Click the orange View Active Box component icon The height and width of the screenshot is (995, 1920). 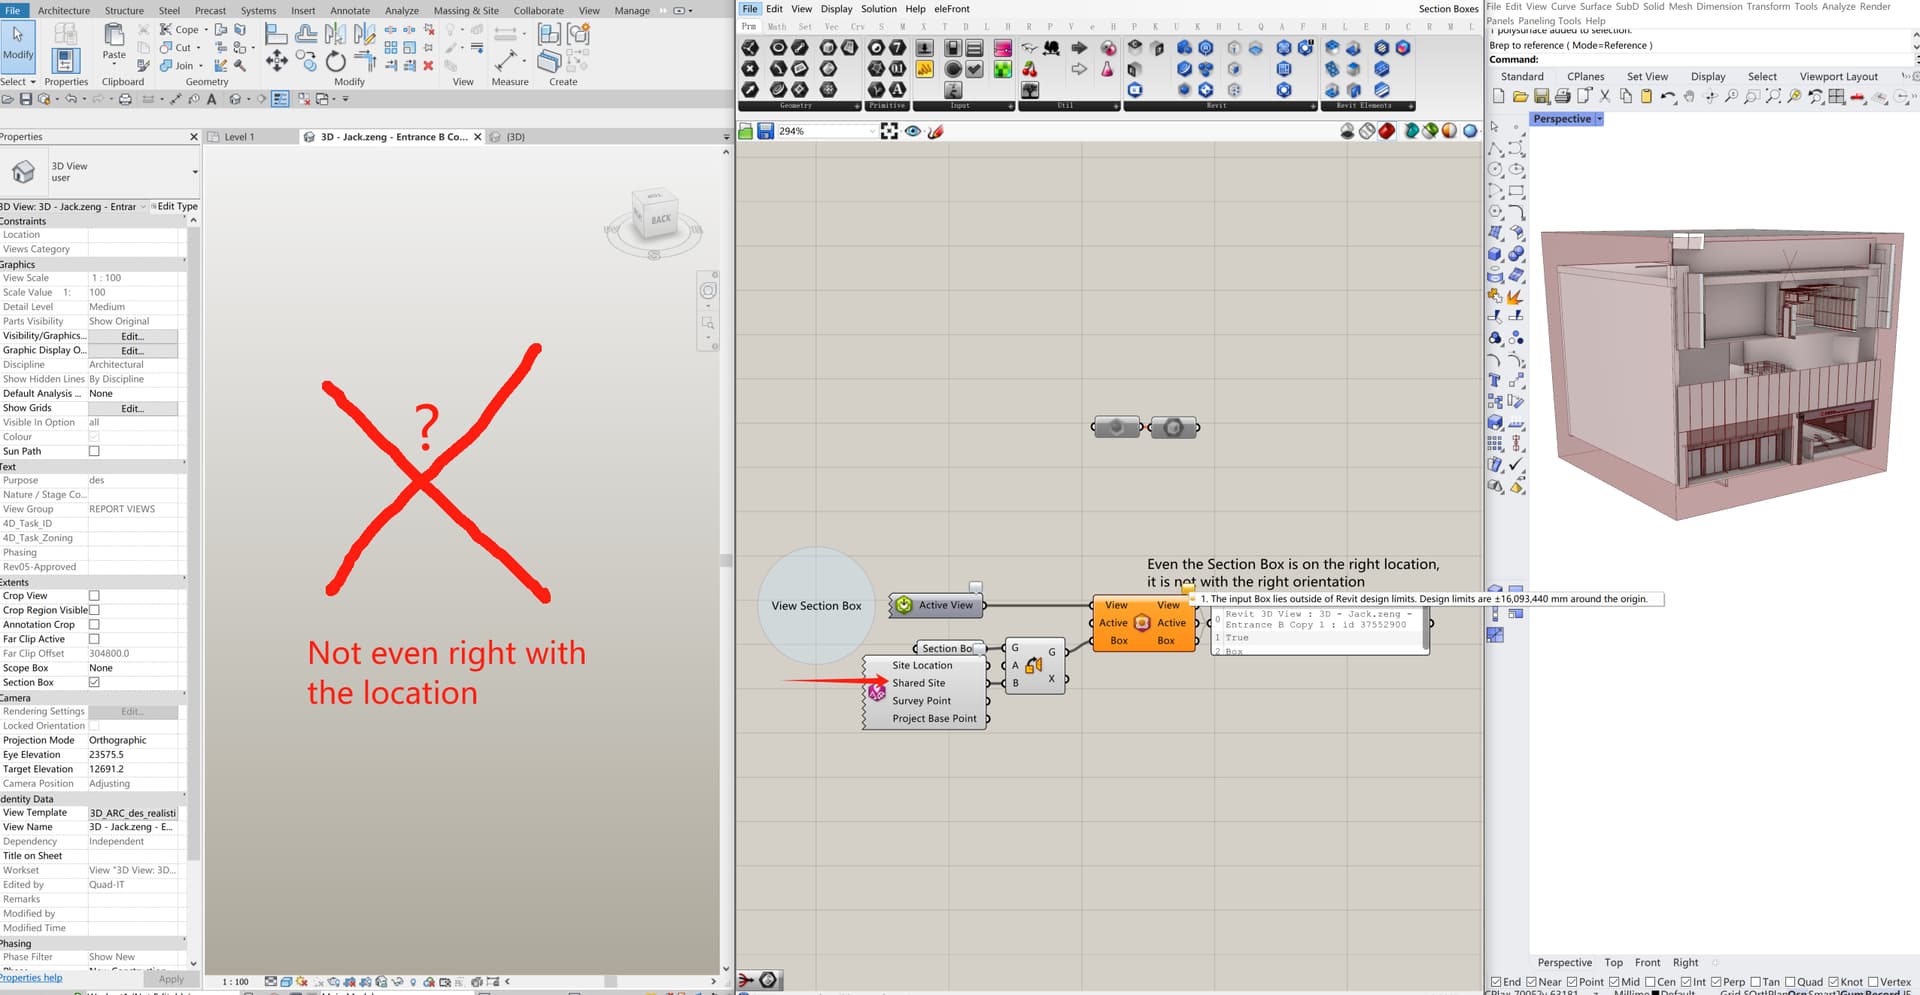pyautogui.click(x=1142, y=623)
